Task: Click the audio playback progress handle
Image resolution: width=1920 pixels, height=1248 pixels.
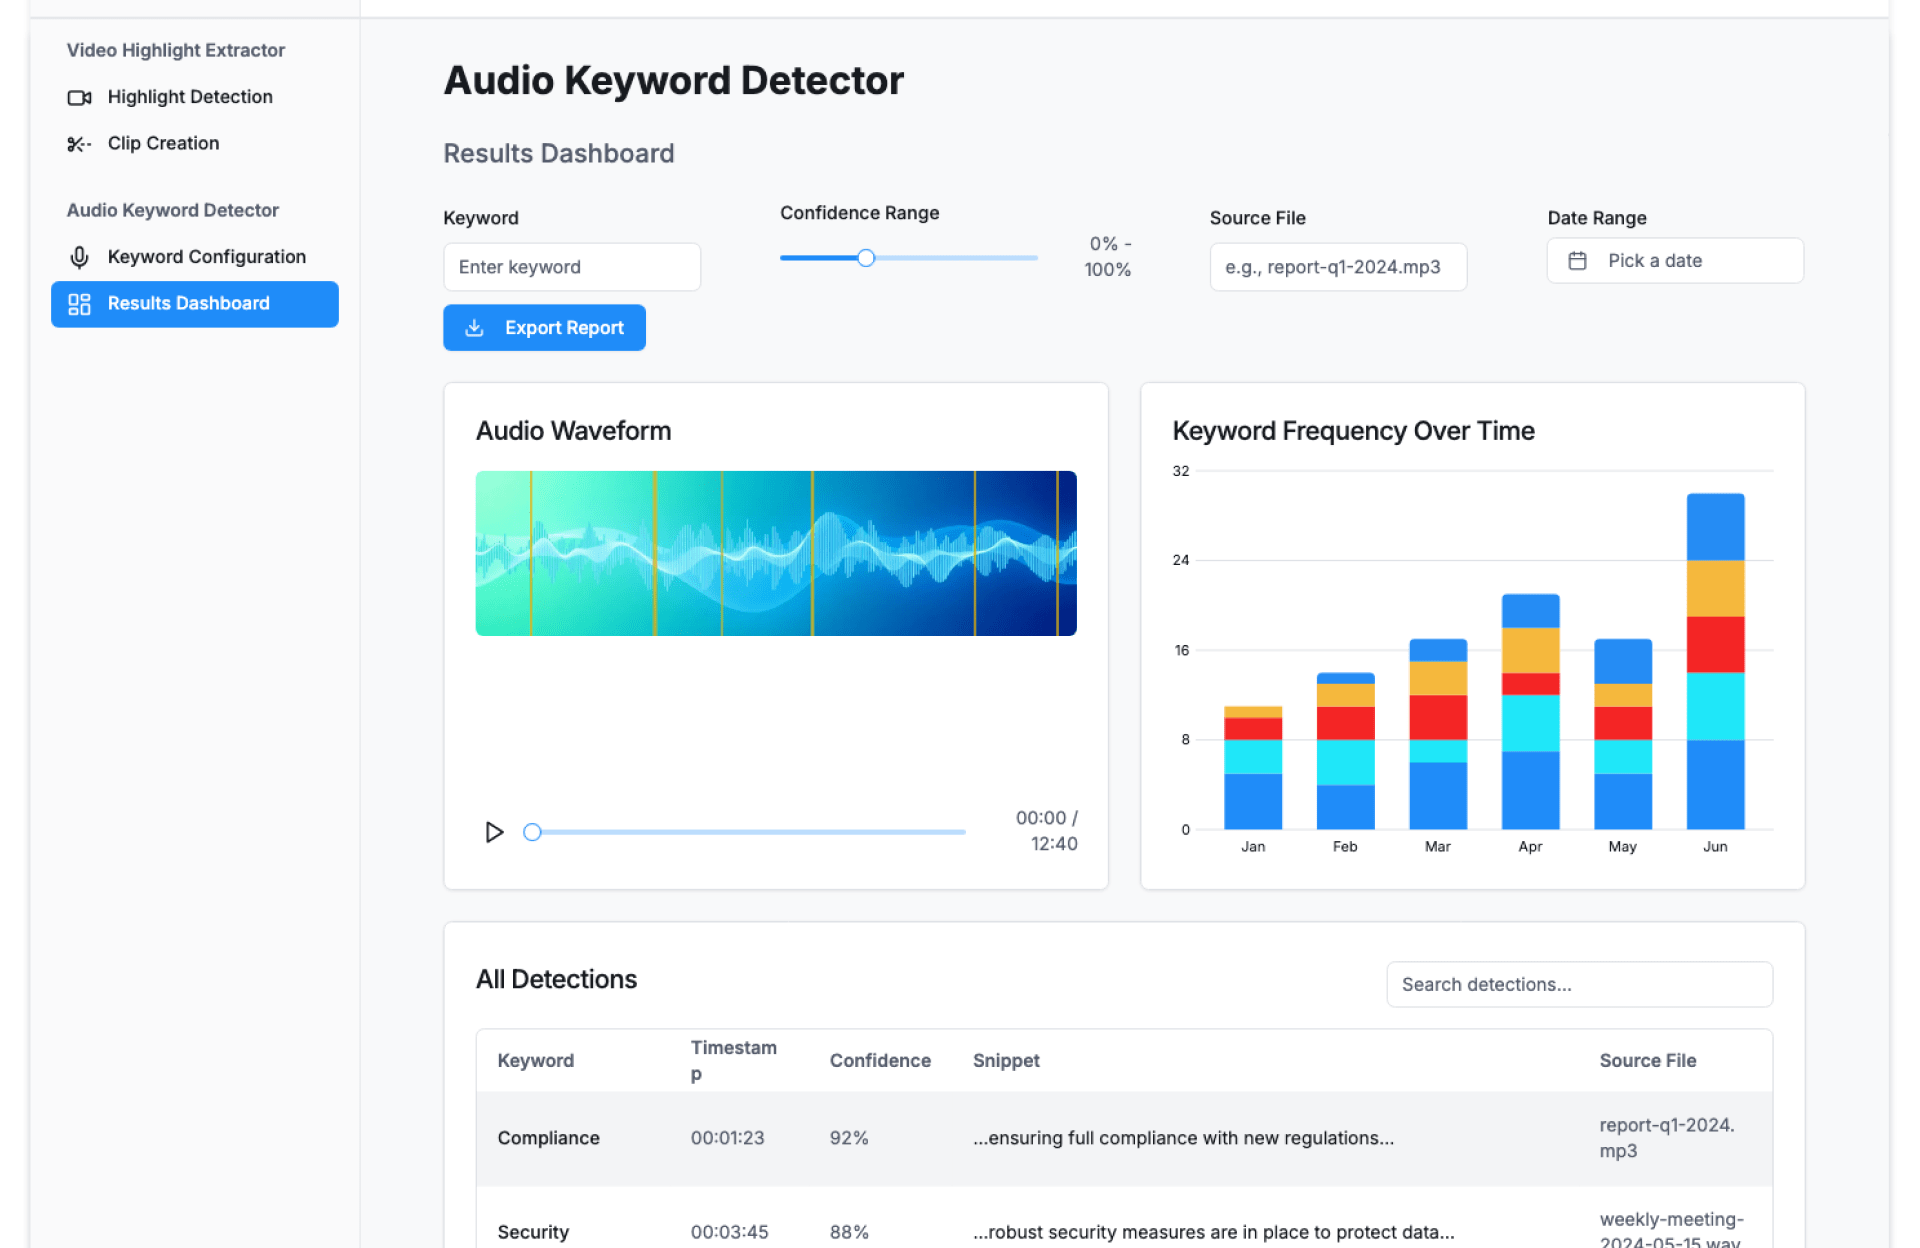Action: [532, 832]
